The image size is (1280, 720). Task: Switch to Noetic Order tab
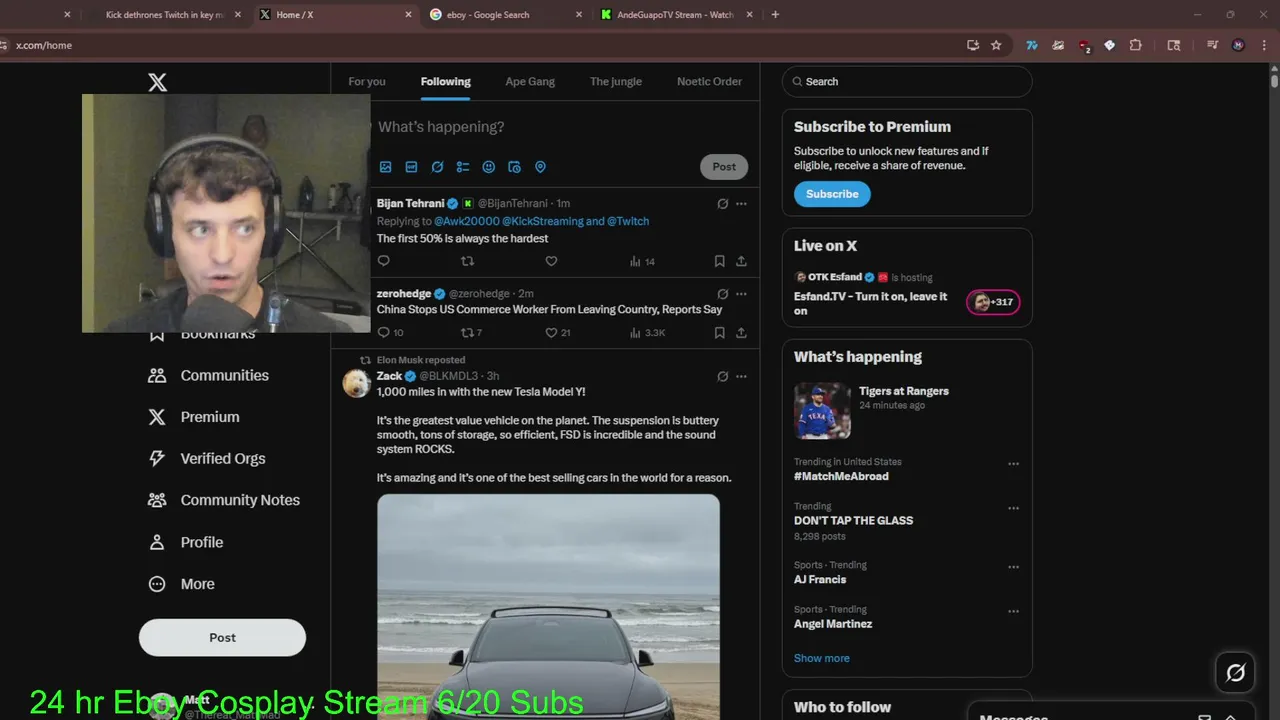click(x=709, y=82)
